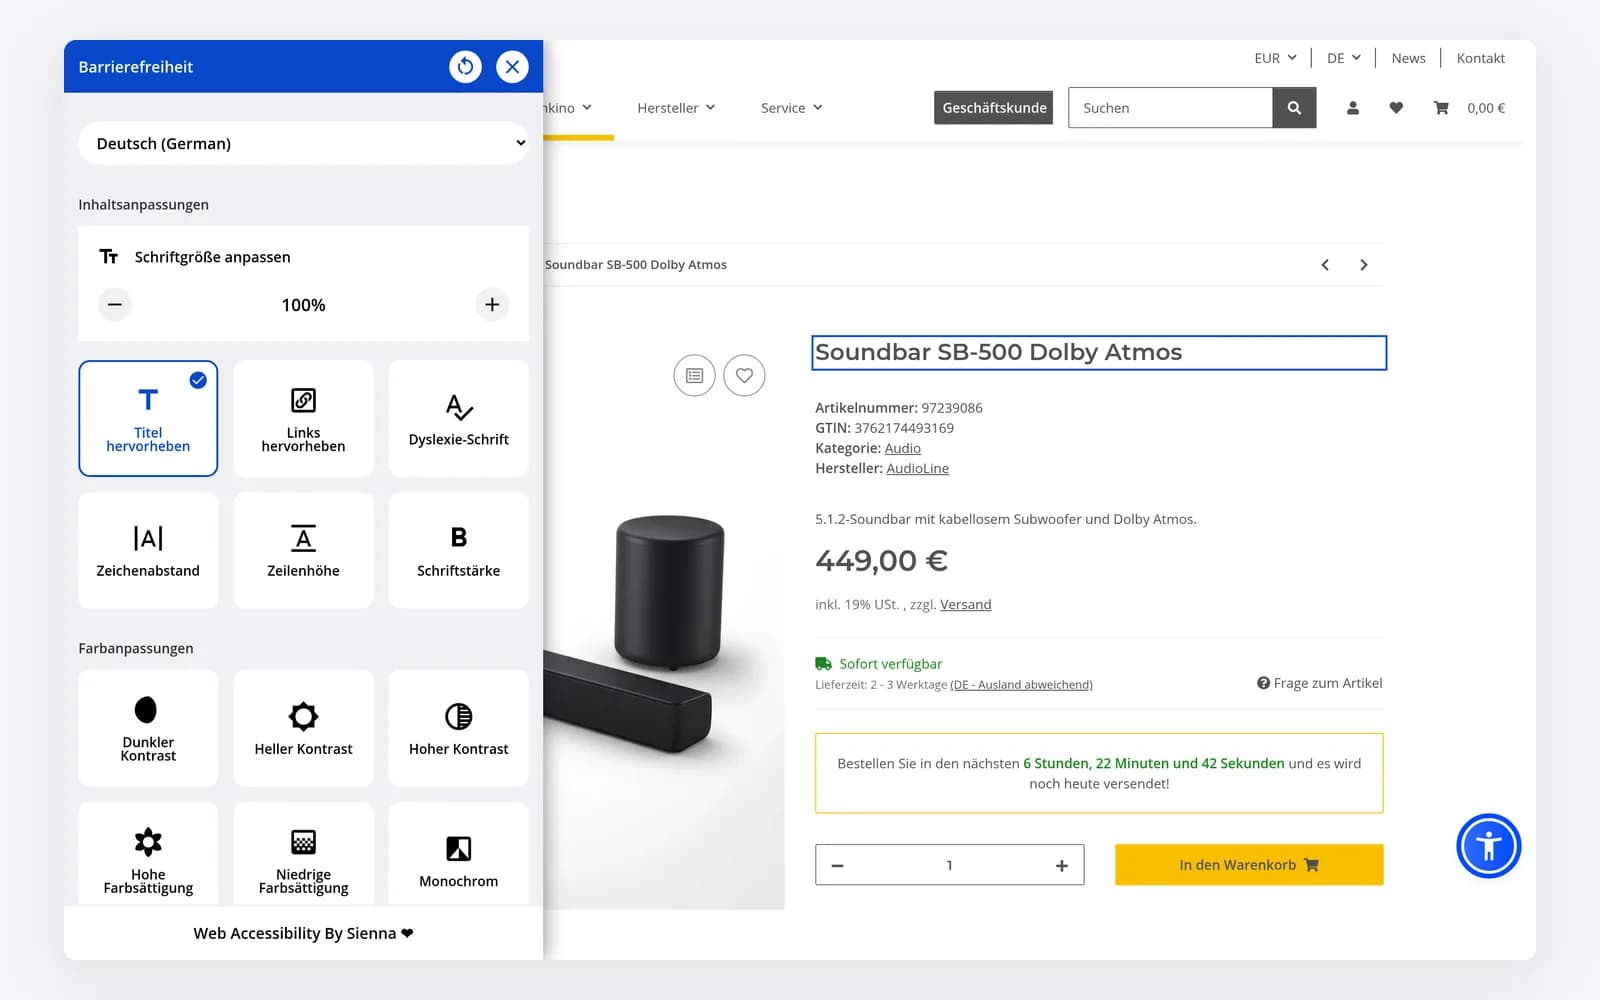
Task: Decrease product quantity with minus
Action: 838,865
